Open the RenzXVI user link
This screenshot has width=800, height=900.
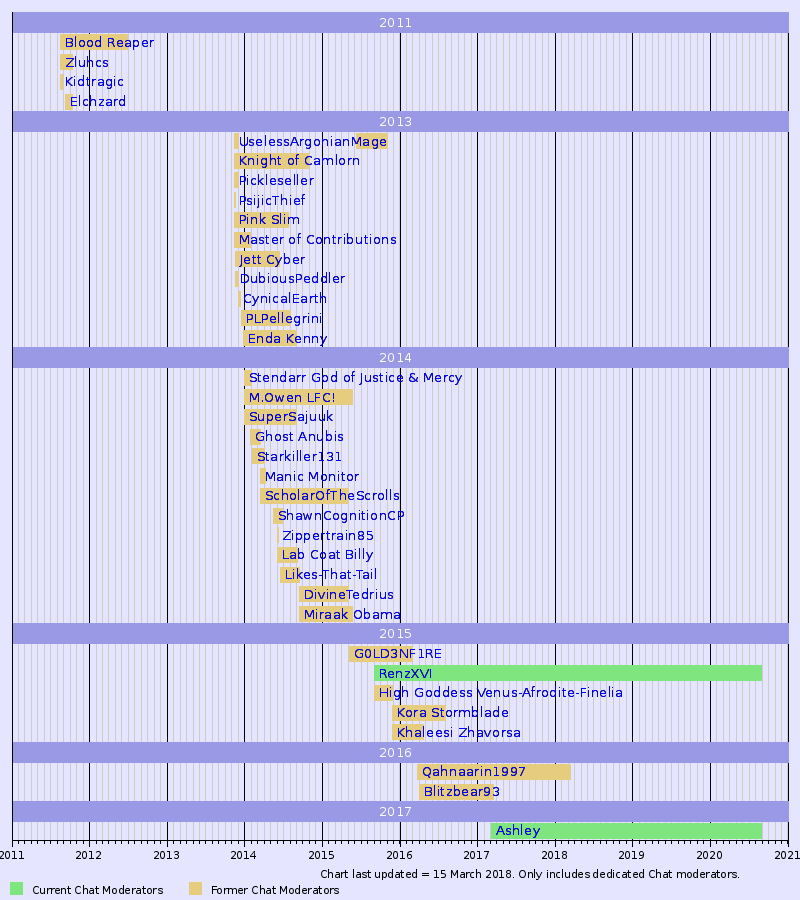(x=403, y=673)
